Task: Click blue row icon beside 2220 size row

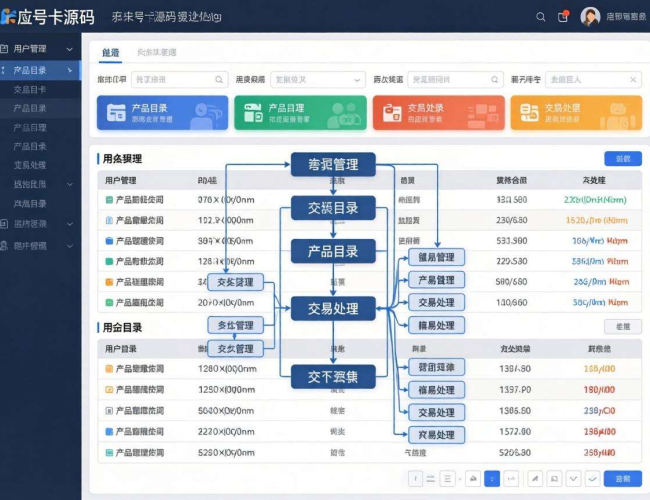Action: 109,432
